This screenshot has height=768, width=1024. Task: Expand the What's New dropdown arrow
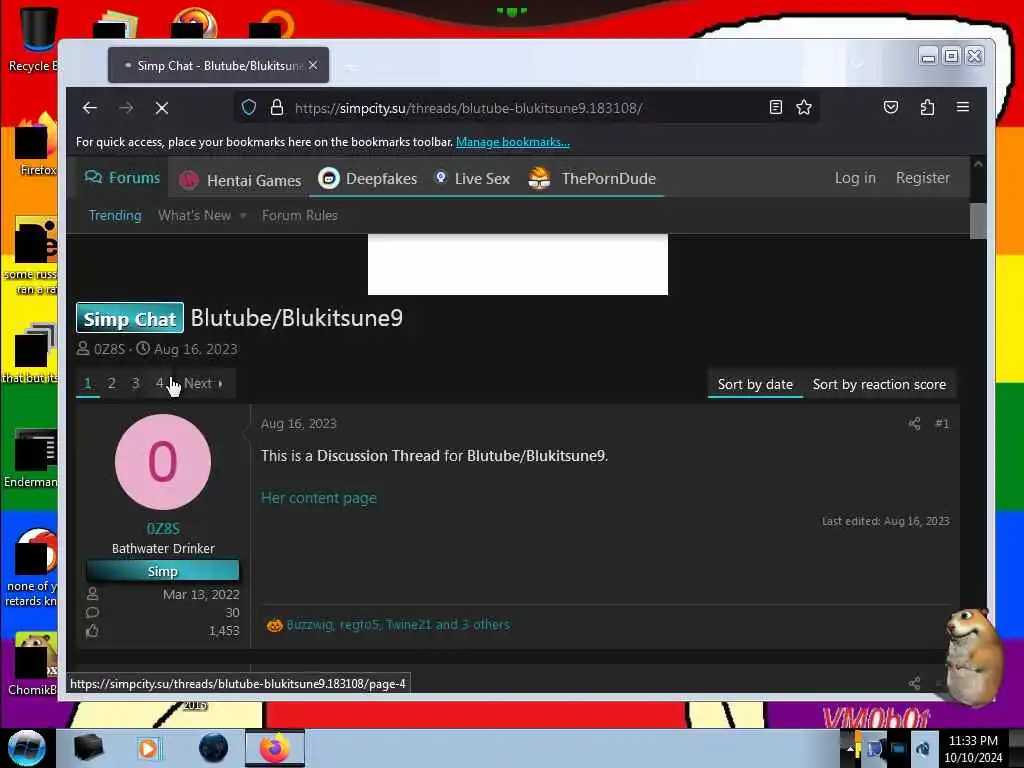(x=243, y=216)
